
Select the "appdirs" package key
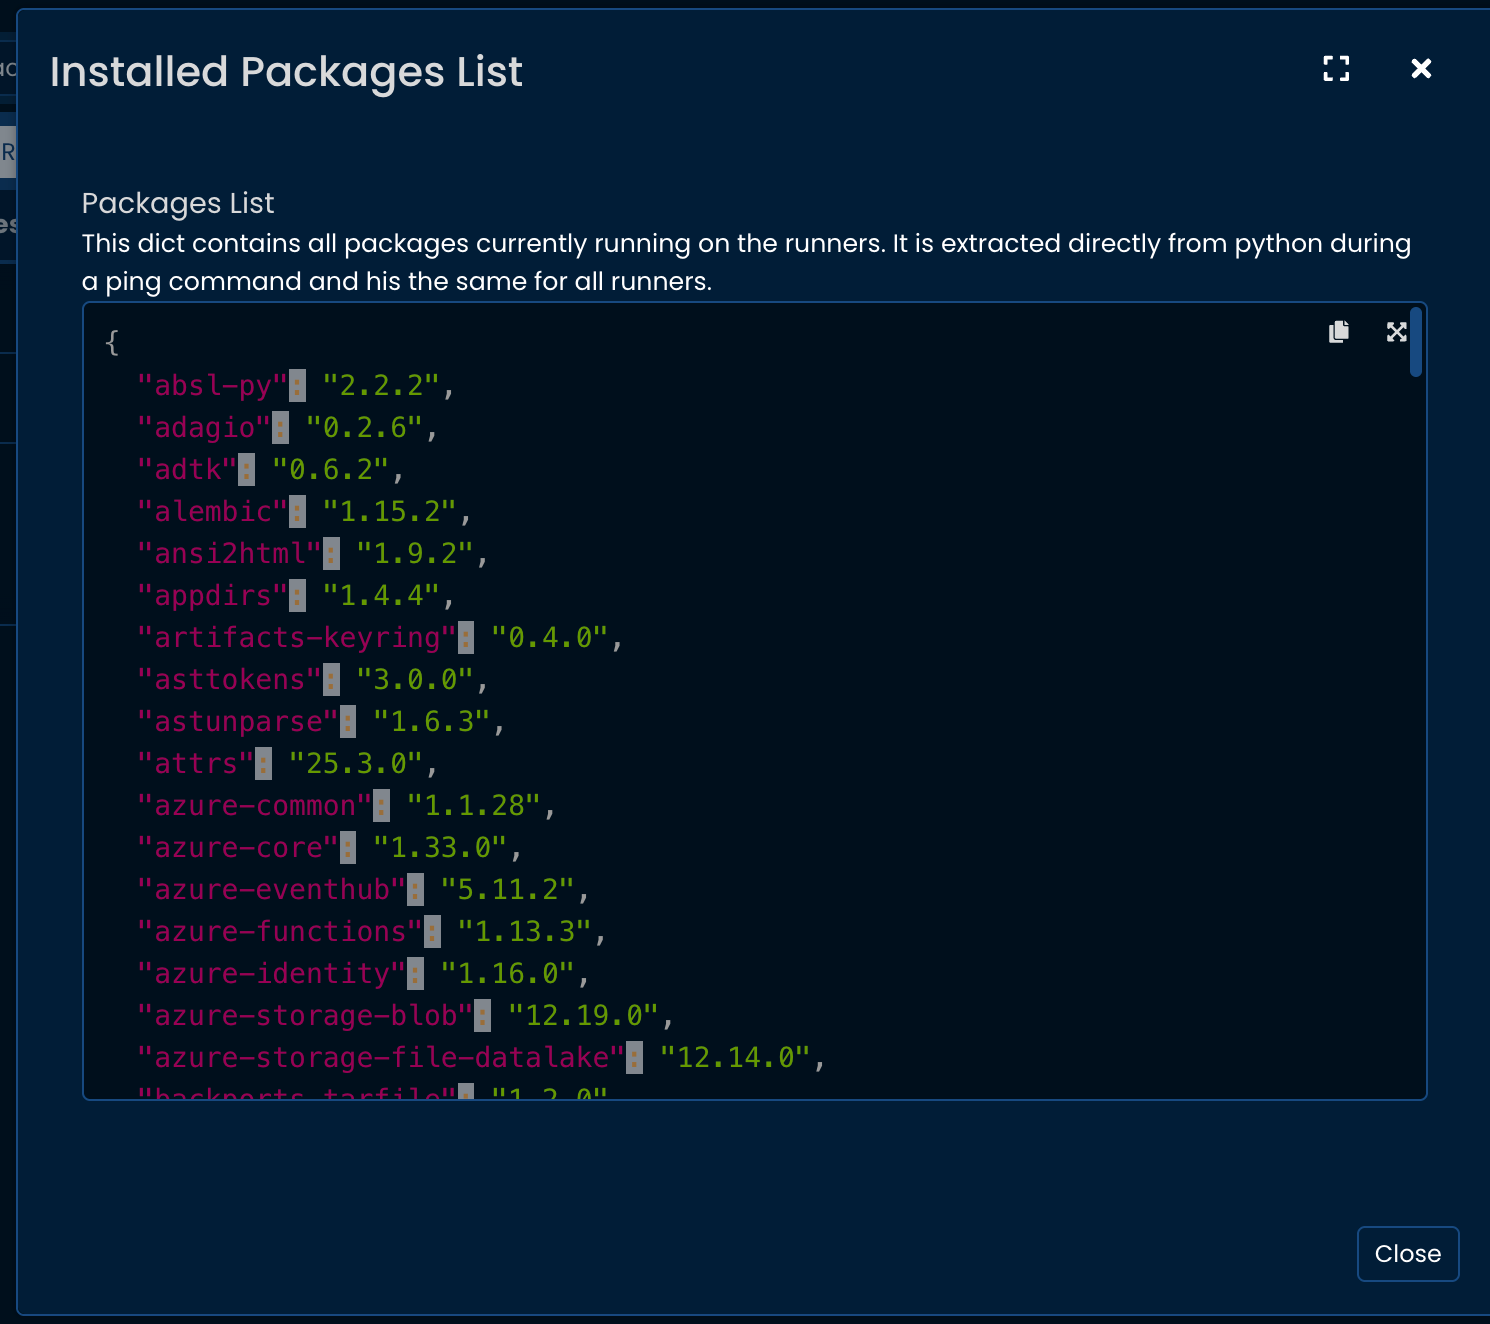pos(212,596)
